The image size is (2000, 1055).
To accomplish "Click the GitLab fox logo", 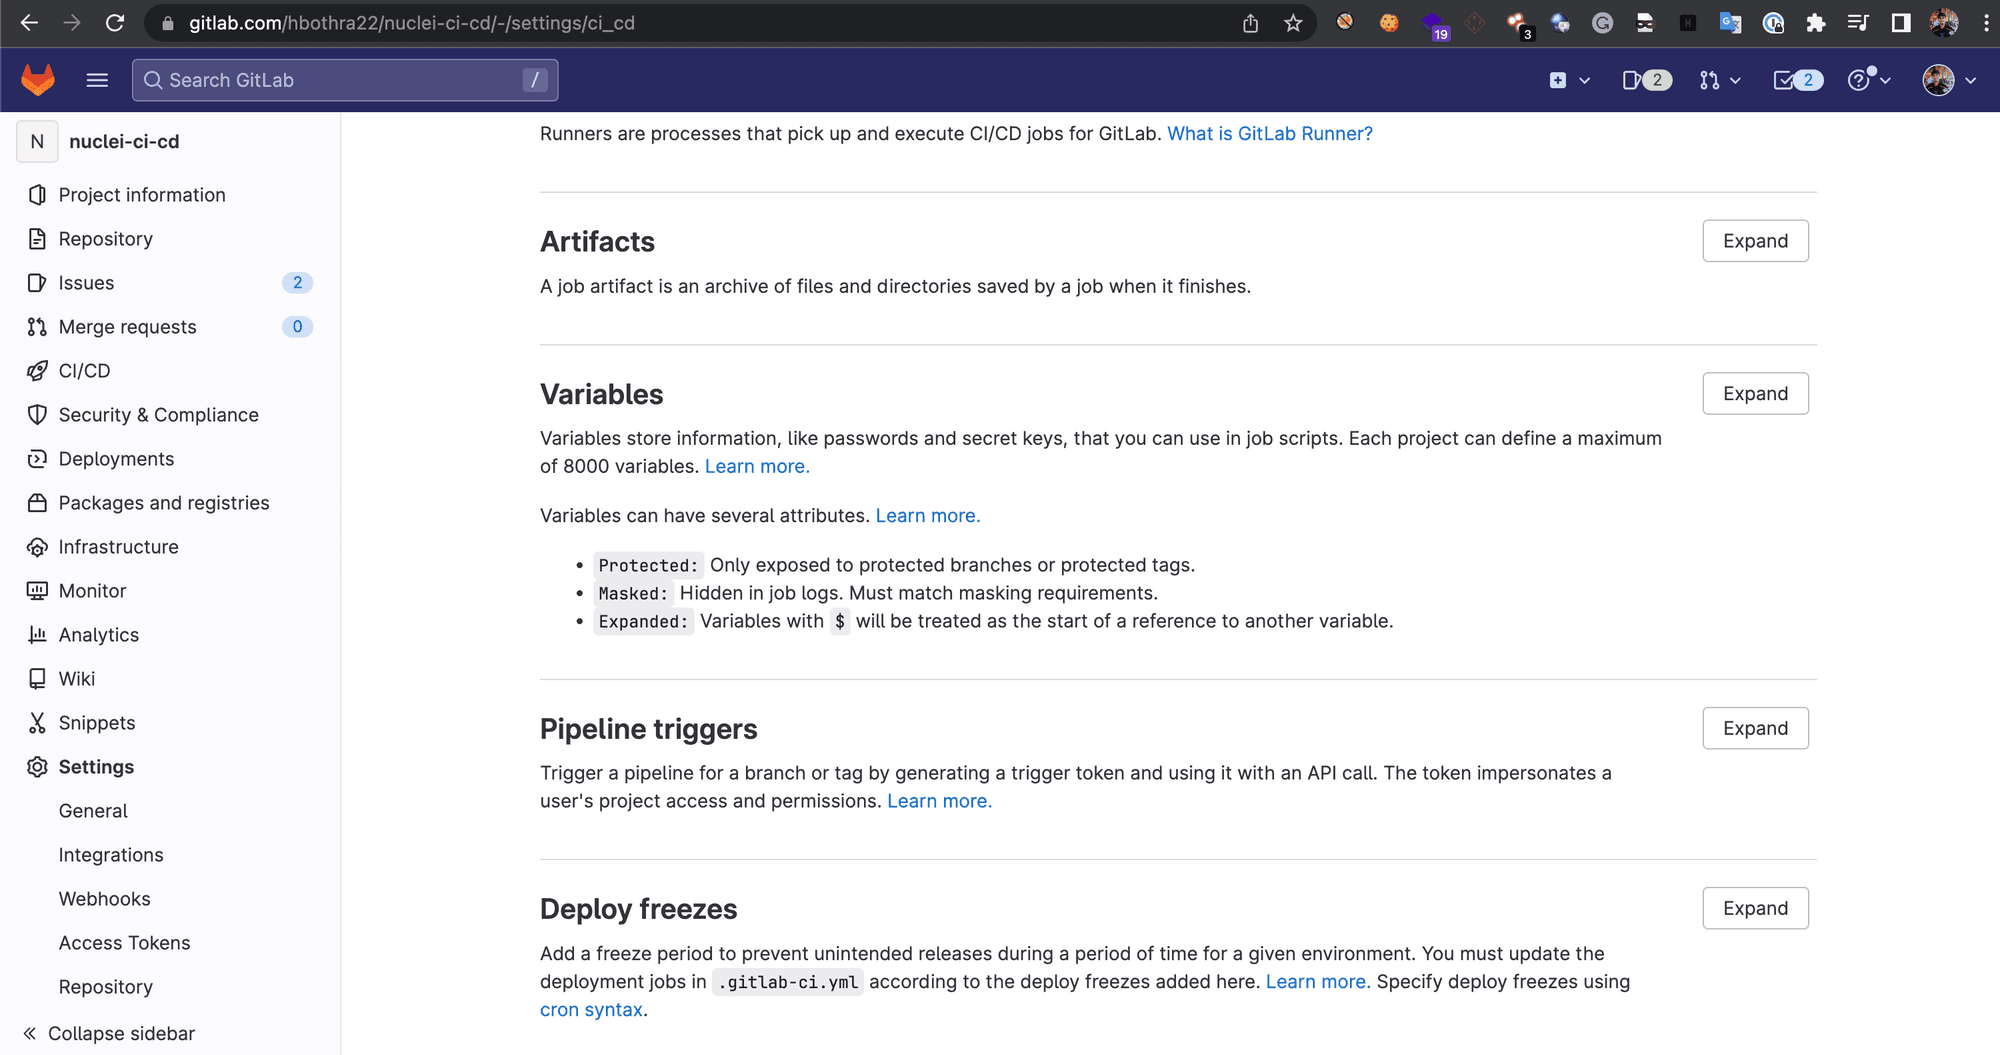I will [x=38, y=80].
